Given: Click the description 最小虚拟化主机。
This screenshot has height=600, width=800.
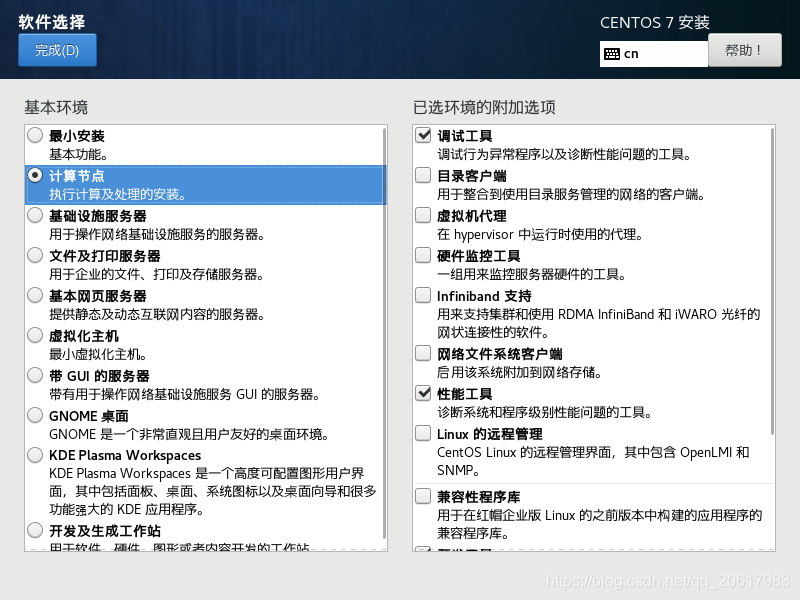Looking at the screenshot, I should pos(98,354).
